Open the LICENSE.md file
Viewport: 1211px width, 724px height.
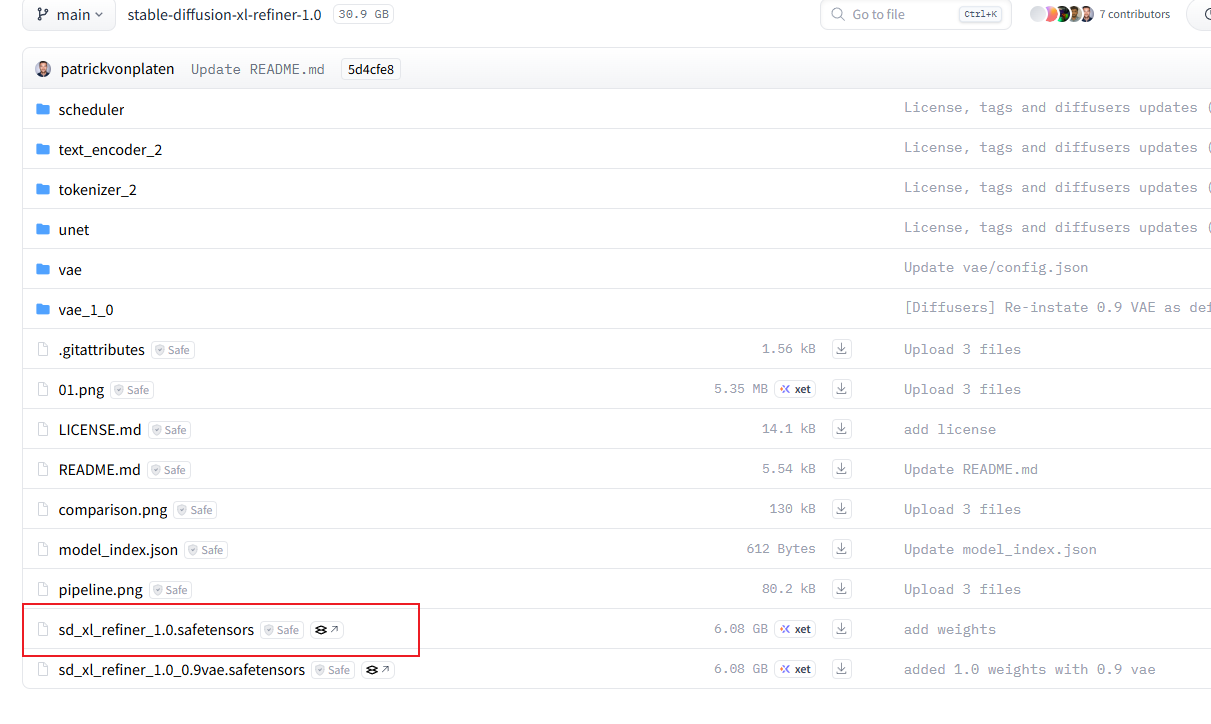tap(100, 429)
